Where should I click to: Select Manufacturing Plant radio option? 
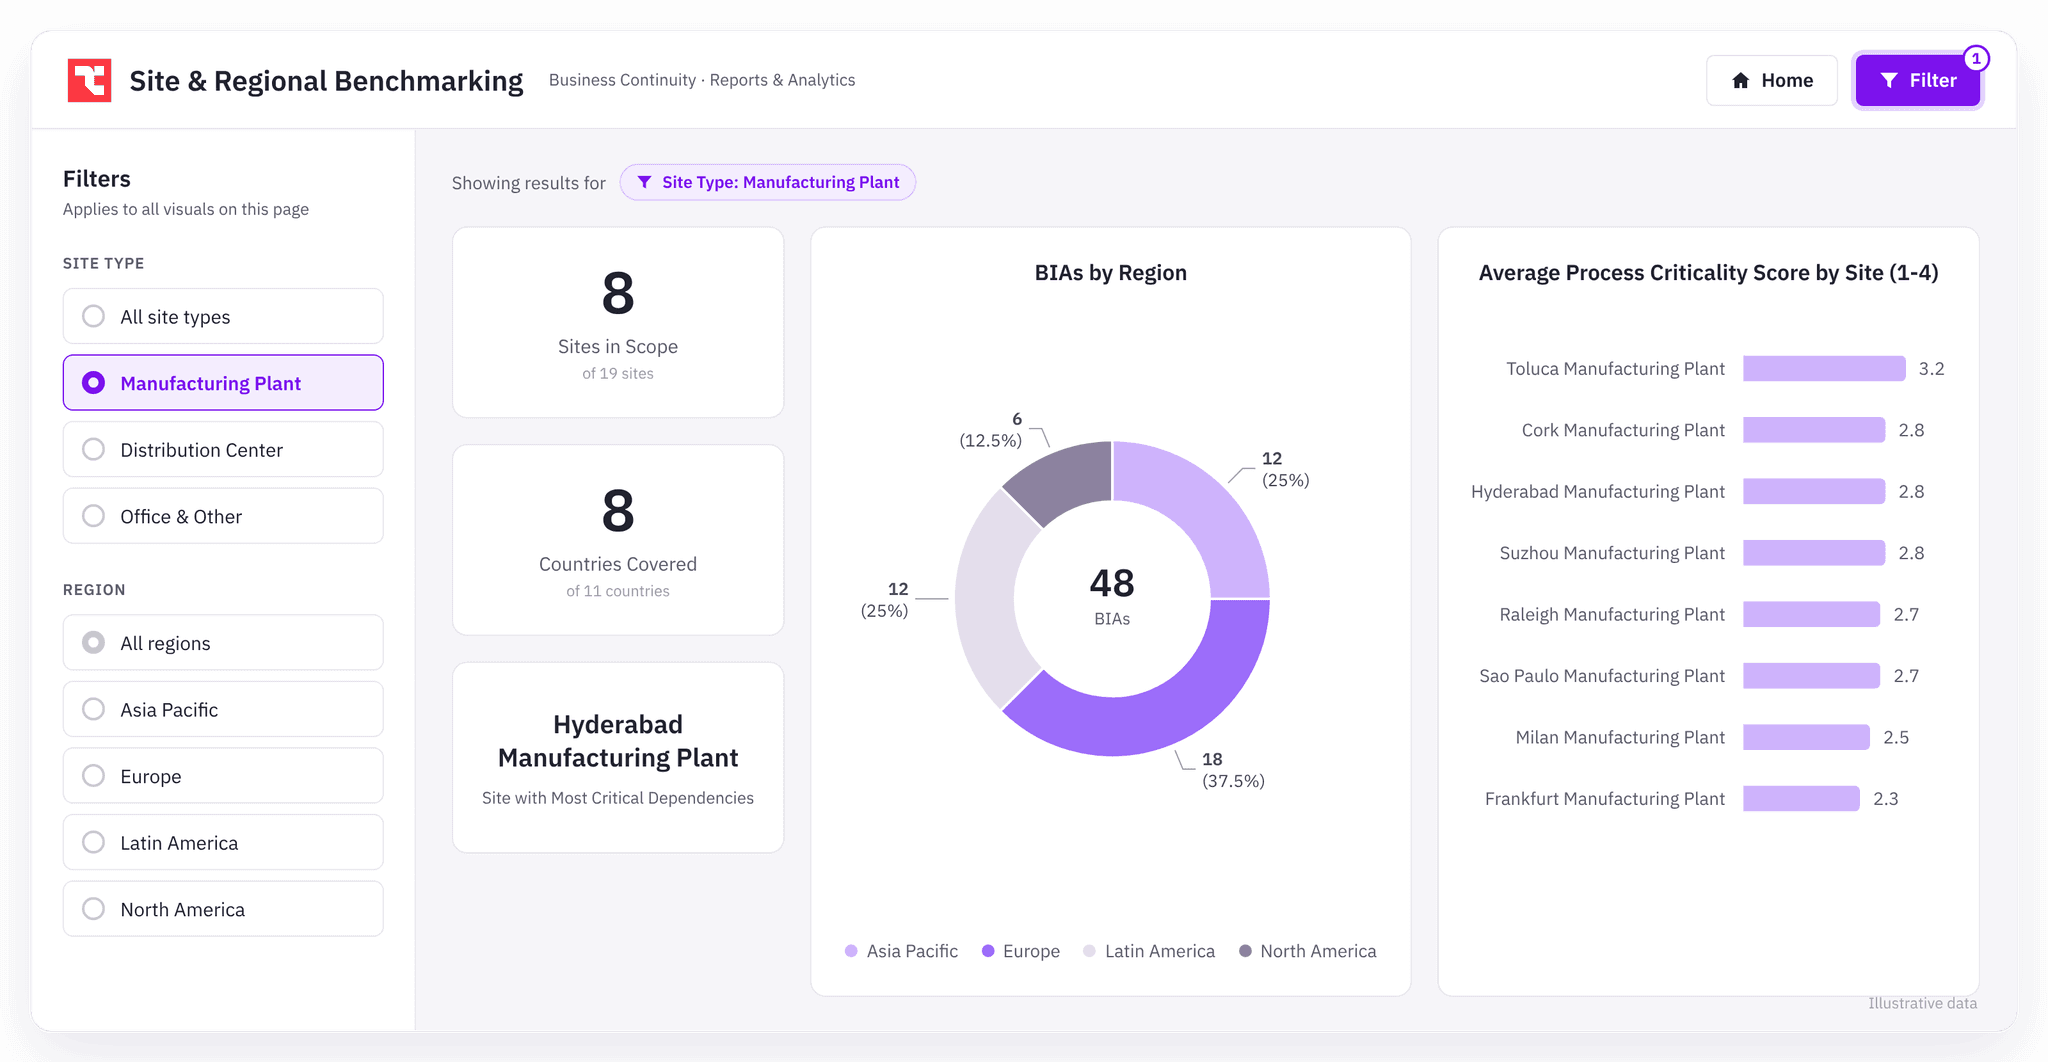point(223,383)
